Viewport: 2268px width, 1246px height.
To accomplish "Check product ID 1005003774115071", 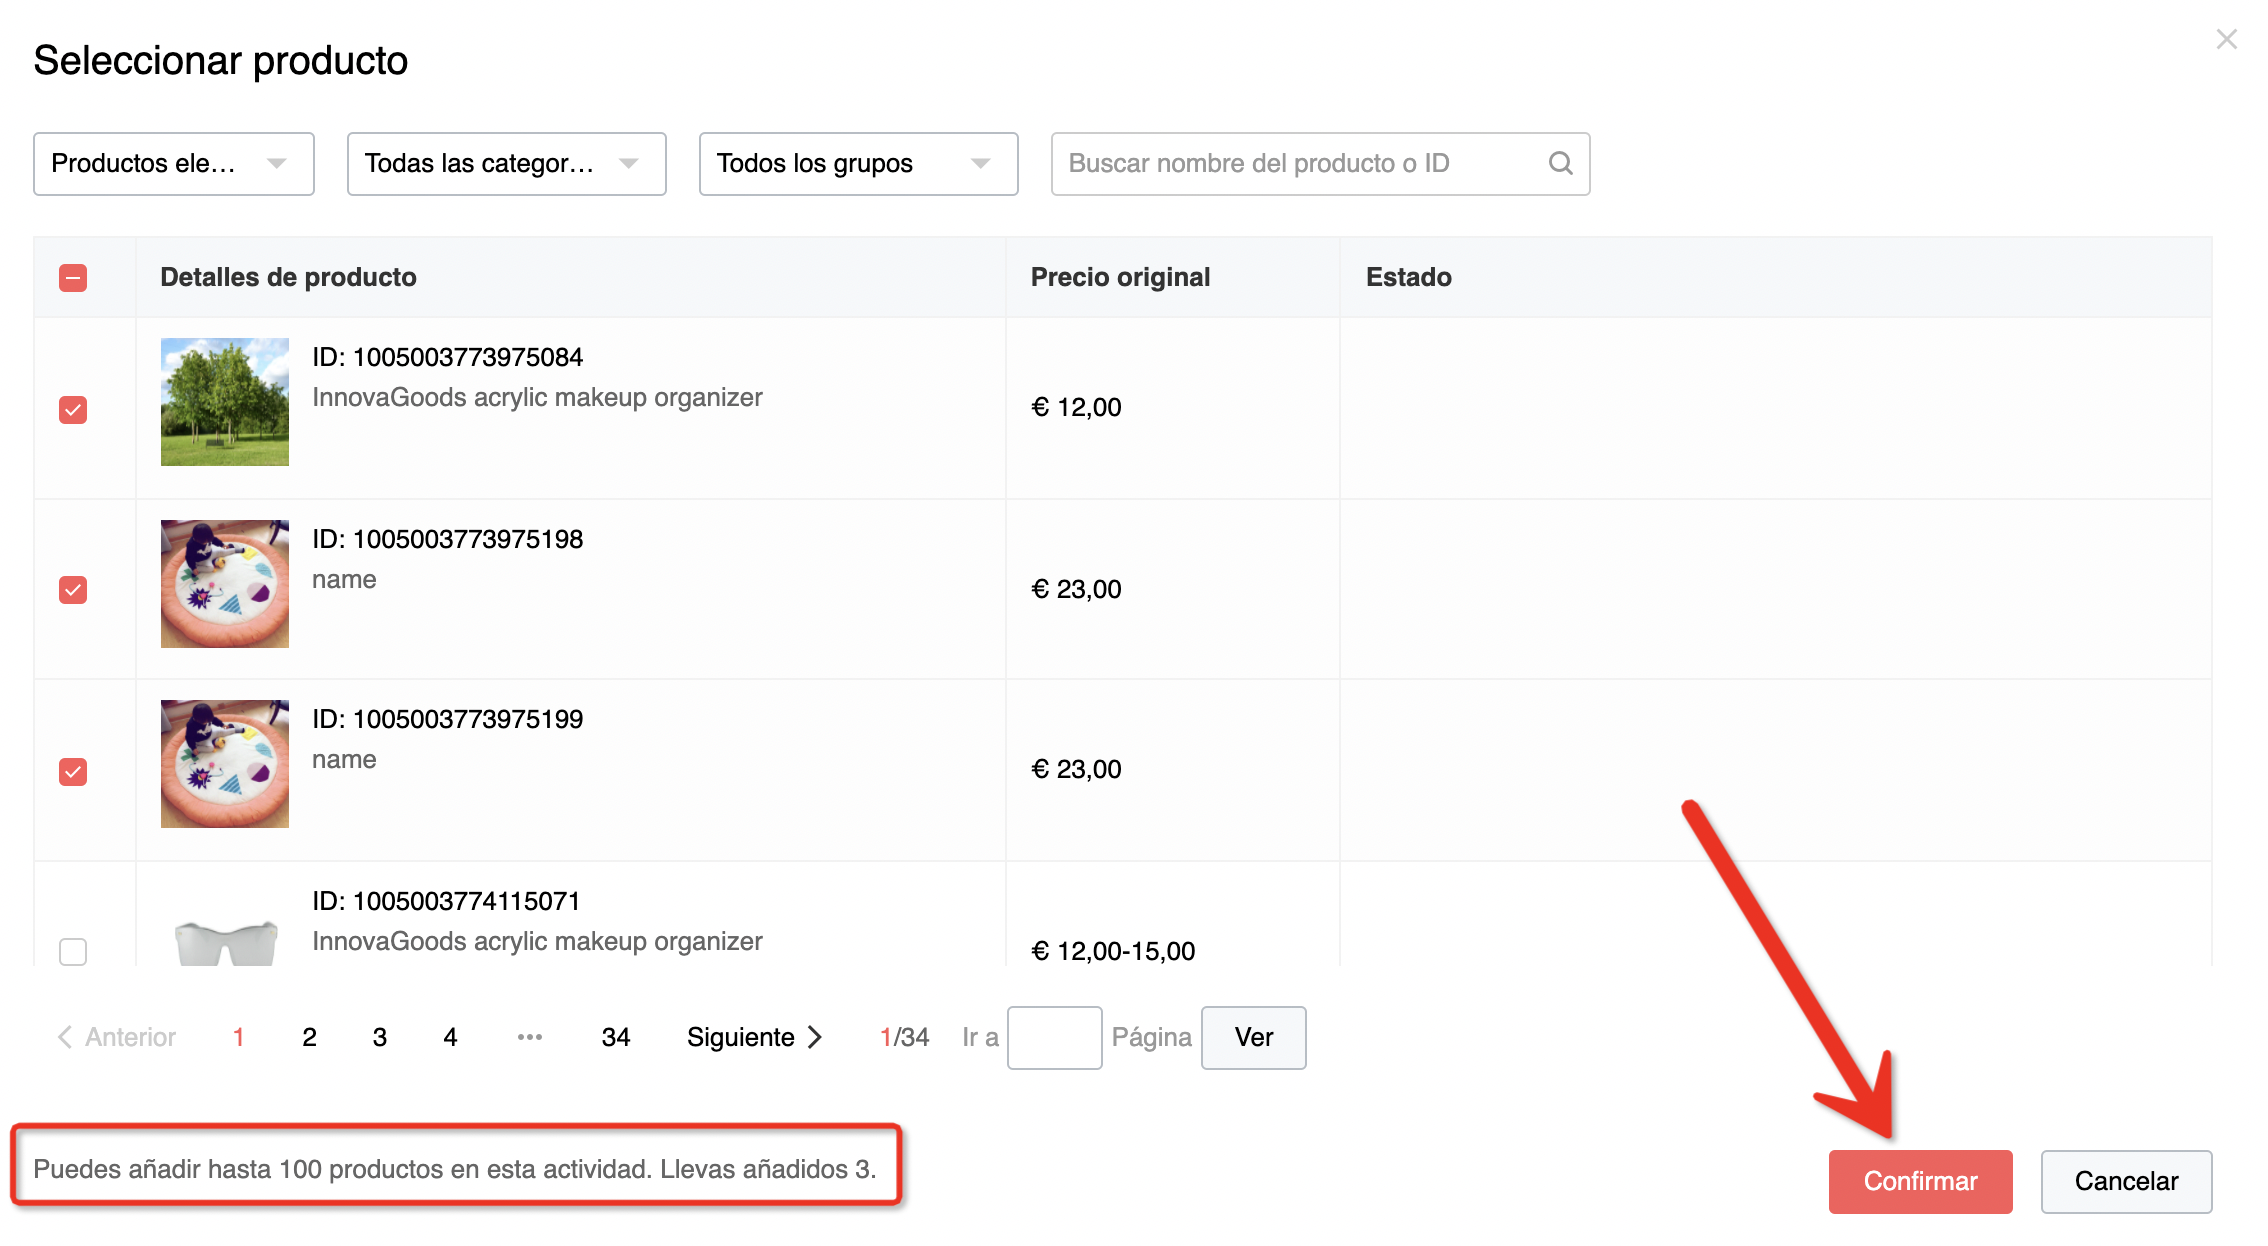I will click(x=73, y=951).
